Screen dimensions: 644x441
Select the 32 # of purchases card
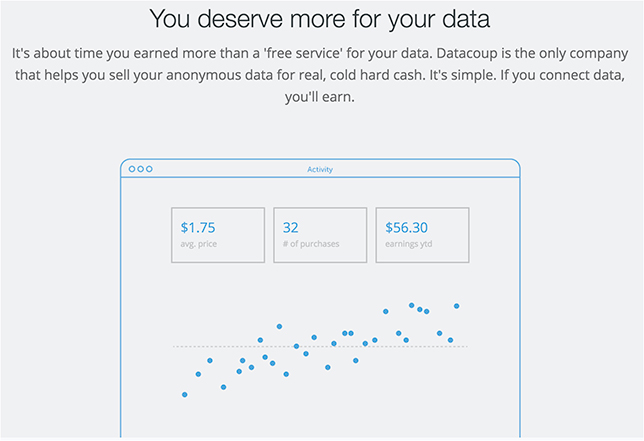point(320,235)
